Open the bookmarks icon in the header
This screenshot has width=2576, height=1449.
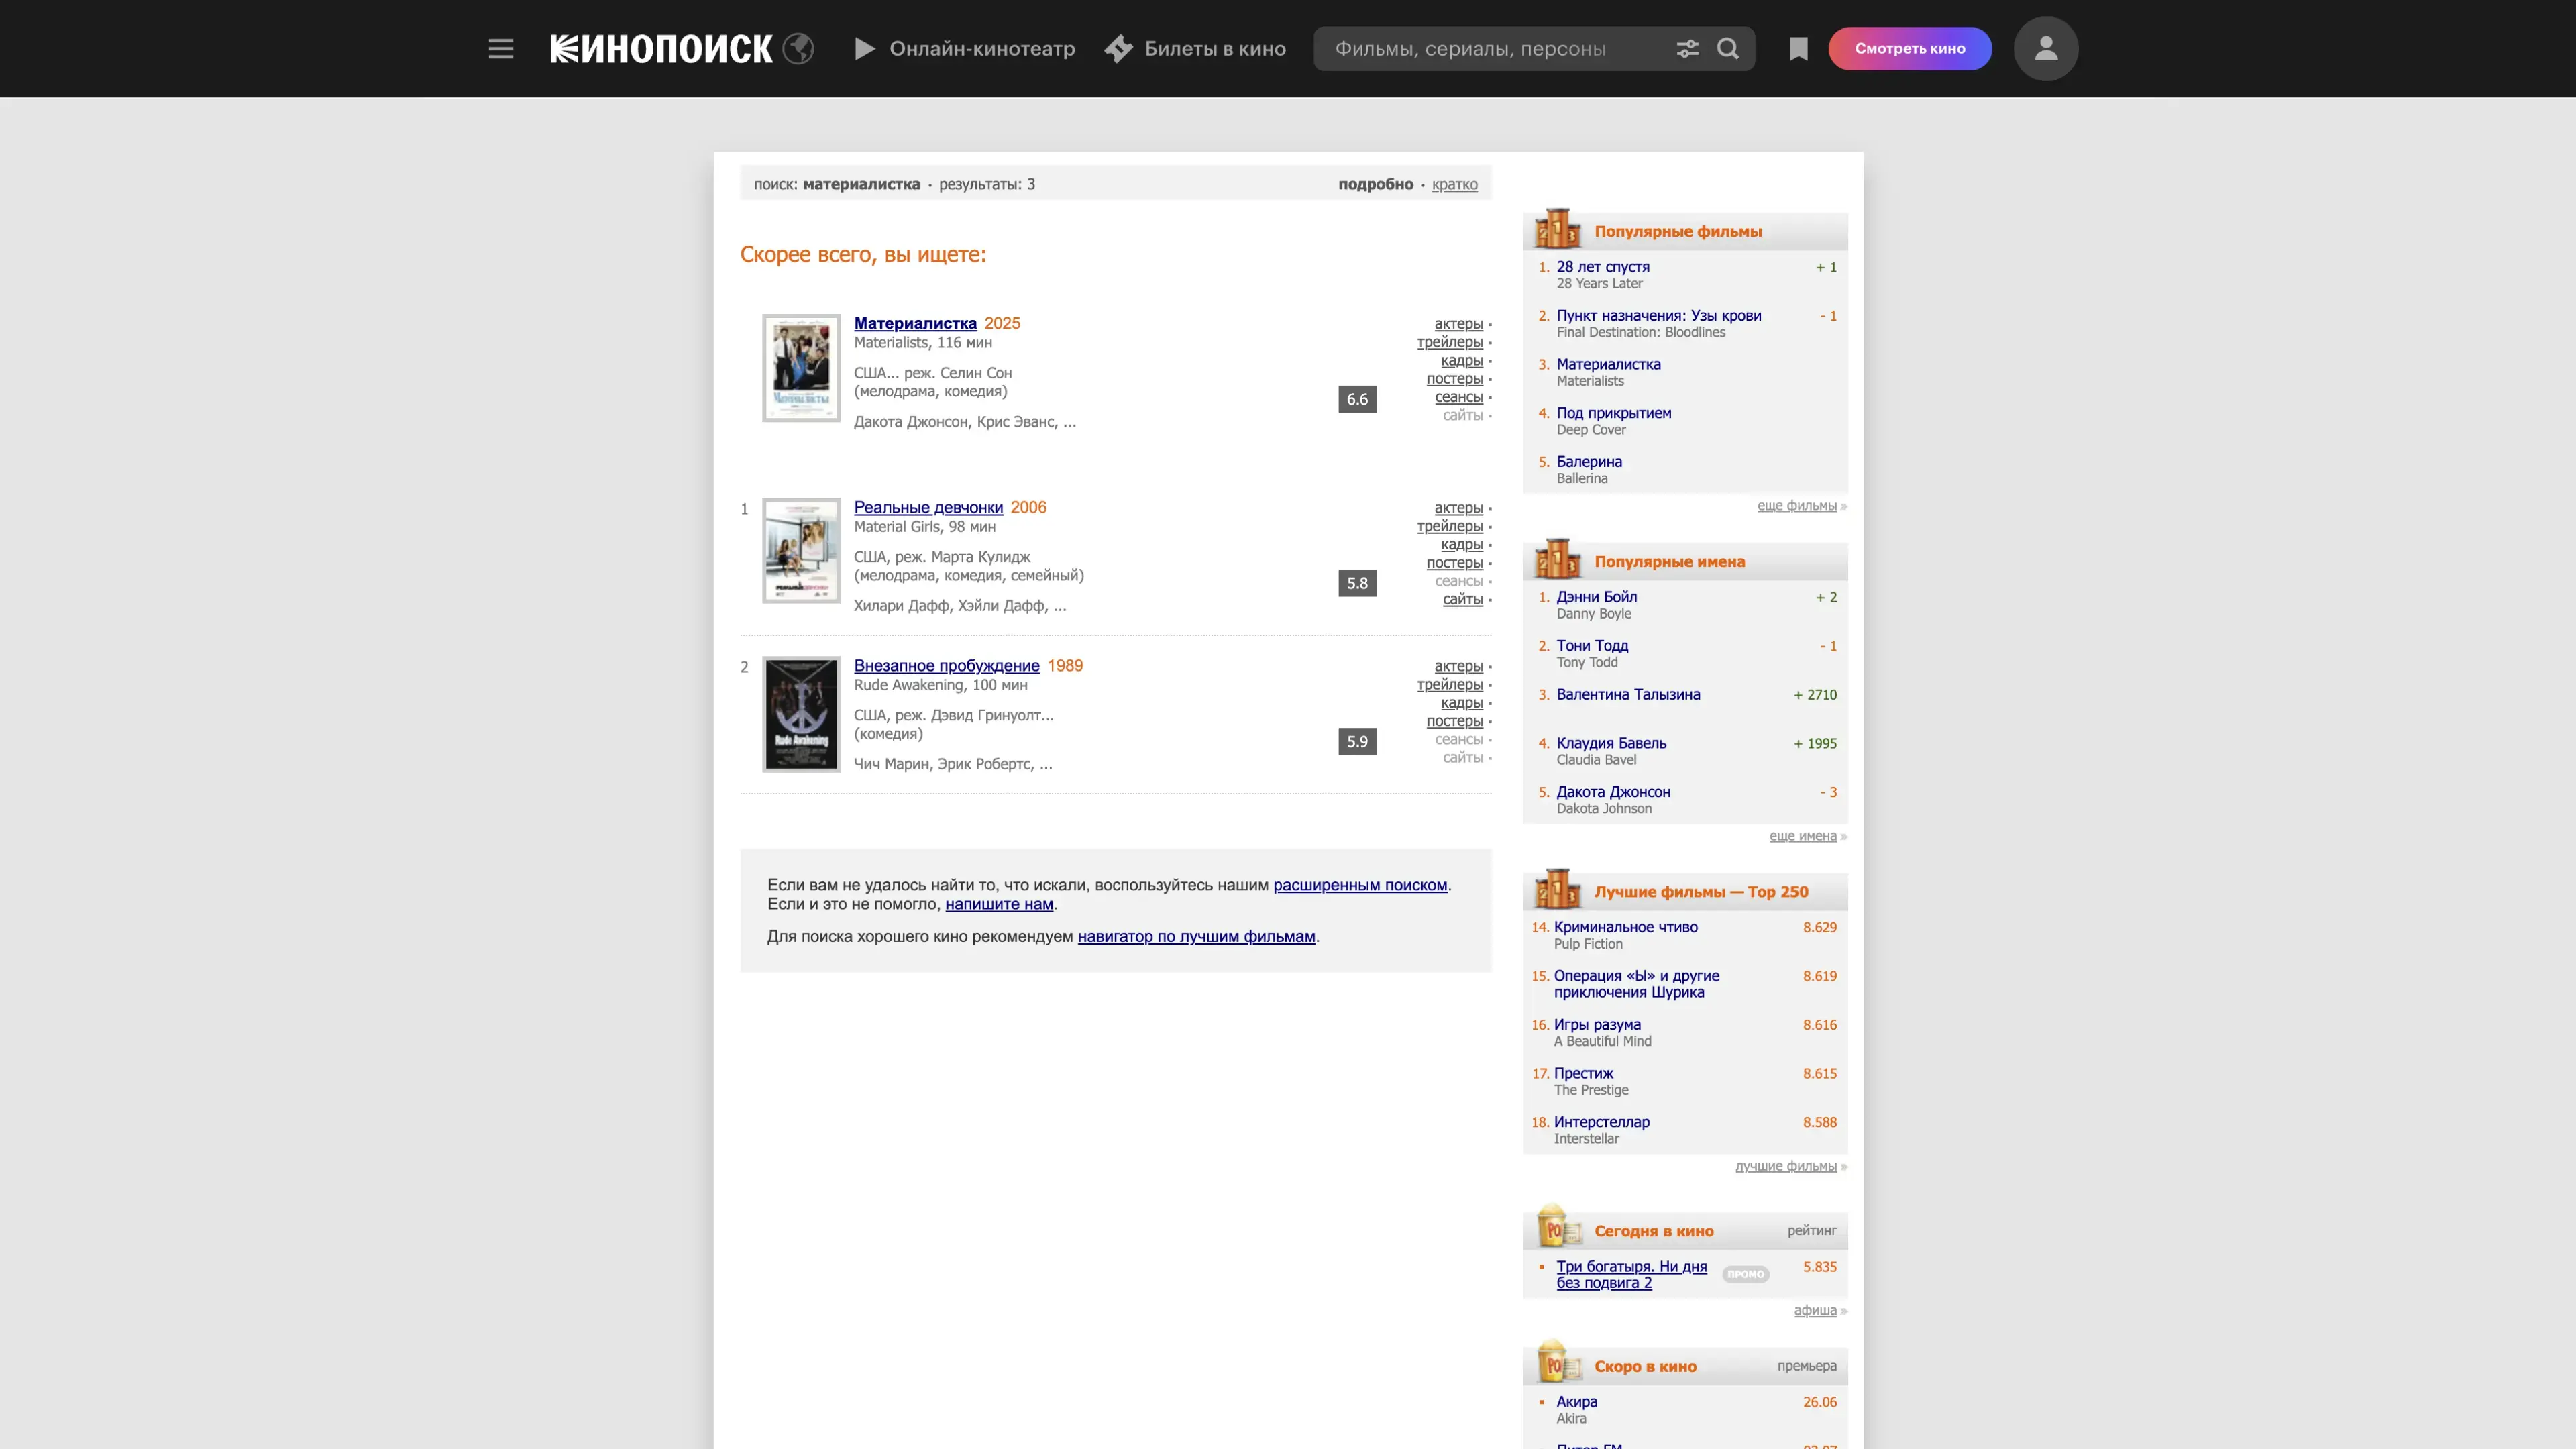coord(1798,48)
